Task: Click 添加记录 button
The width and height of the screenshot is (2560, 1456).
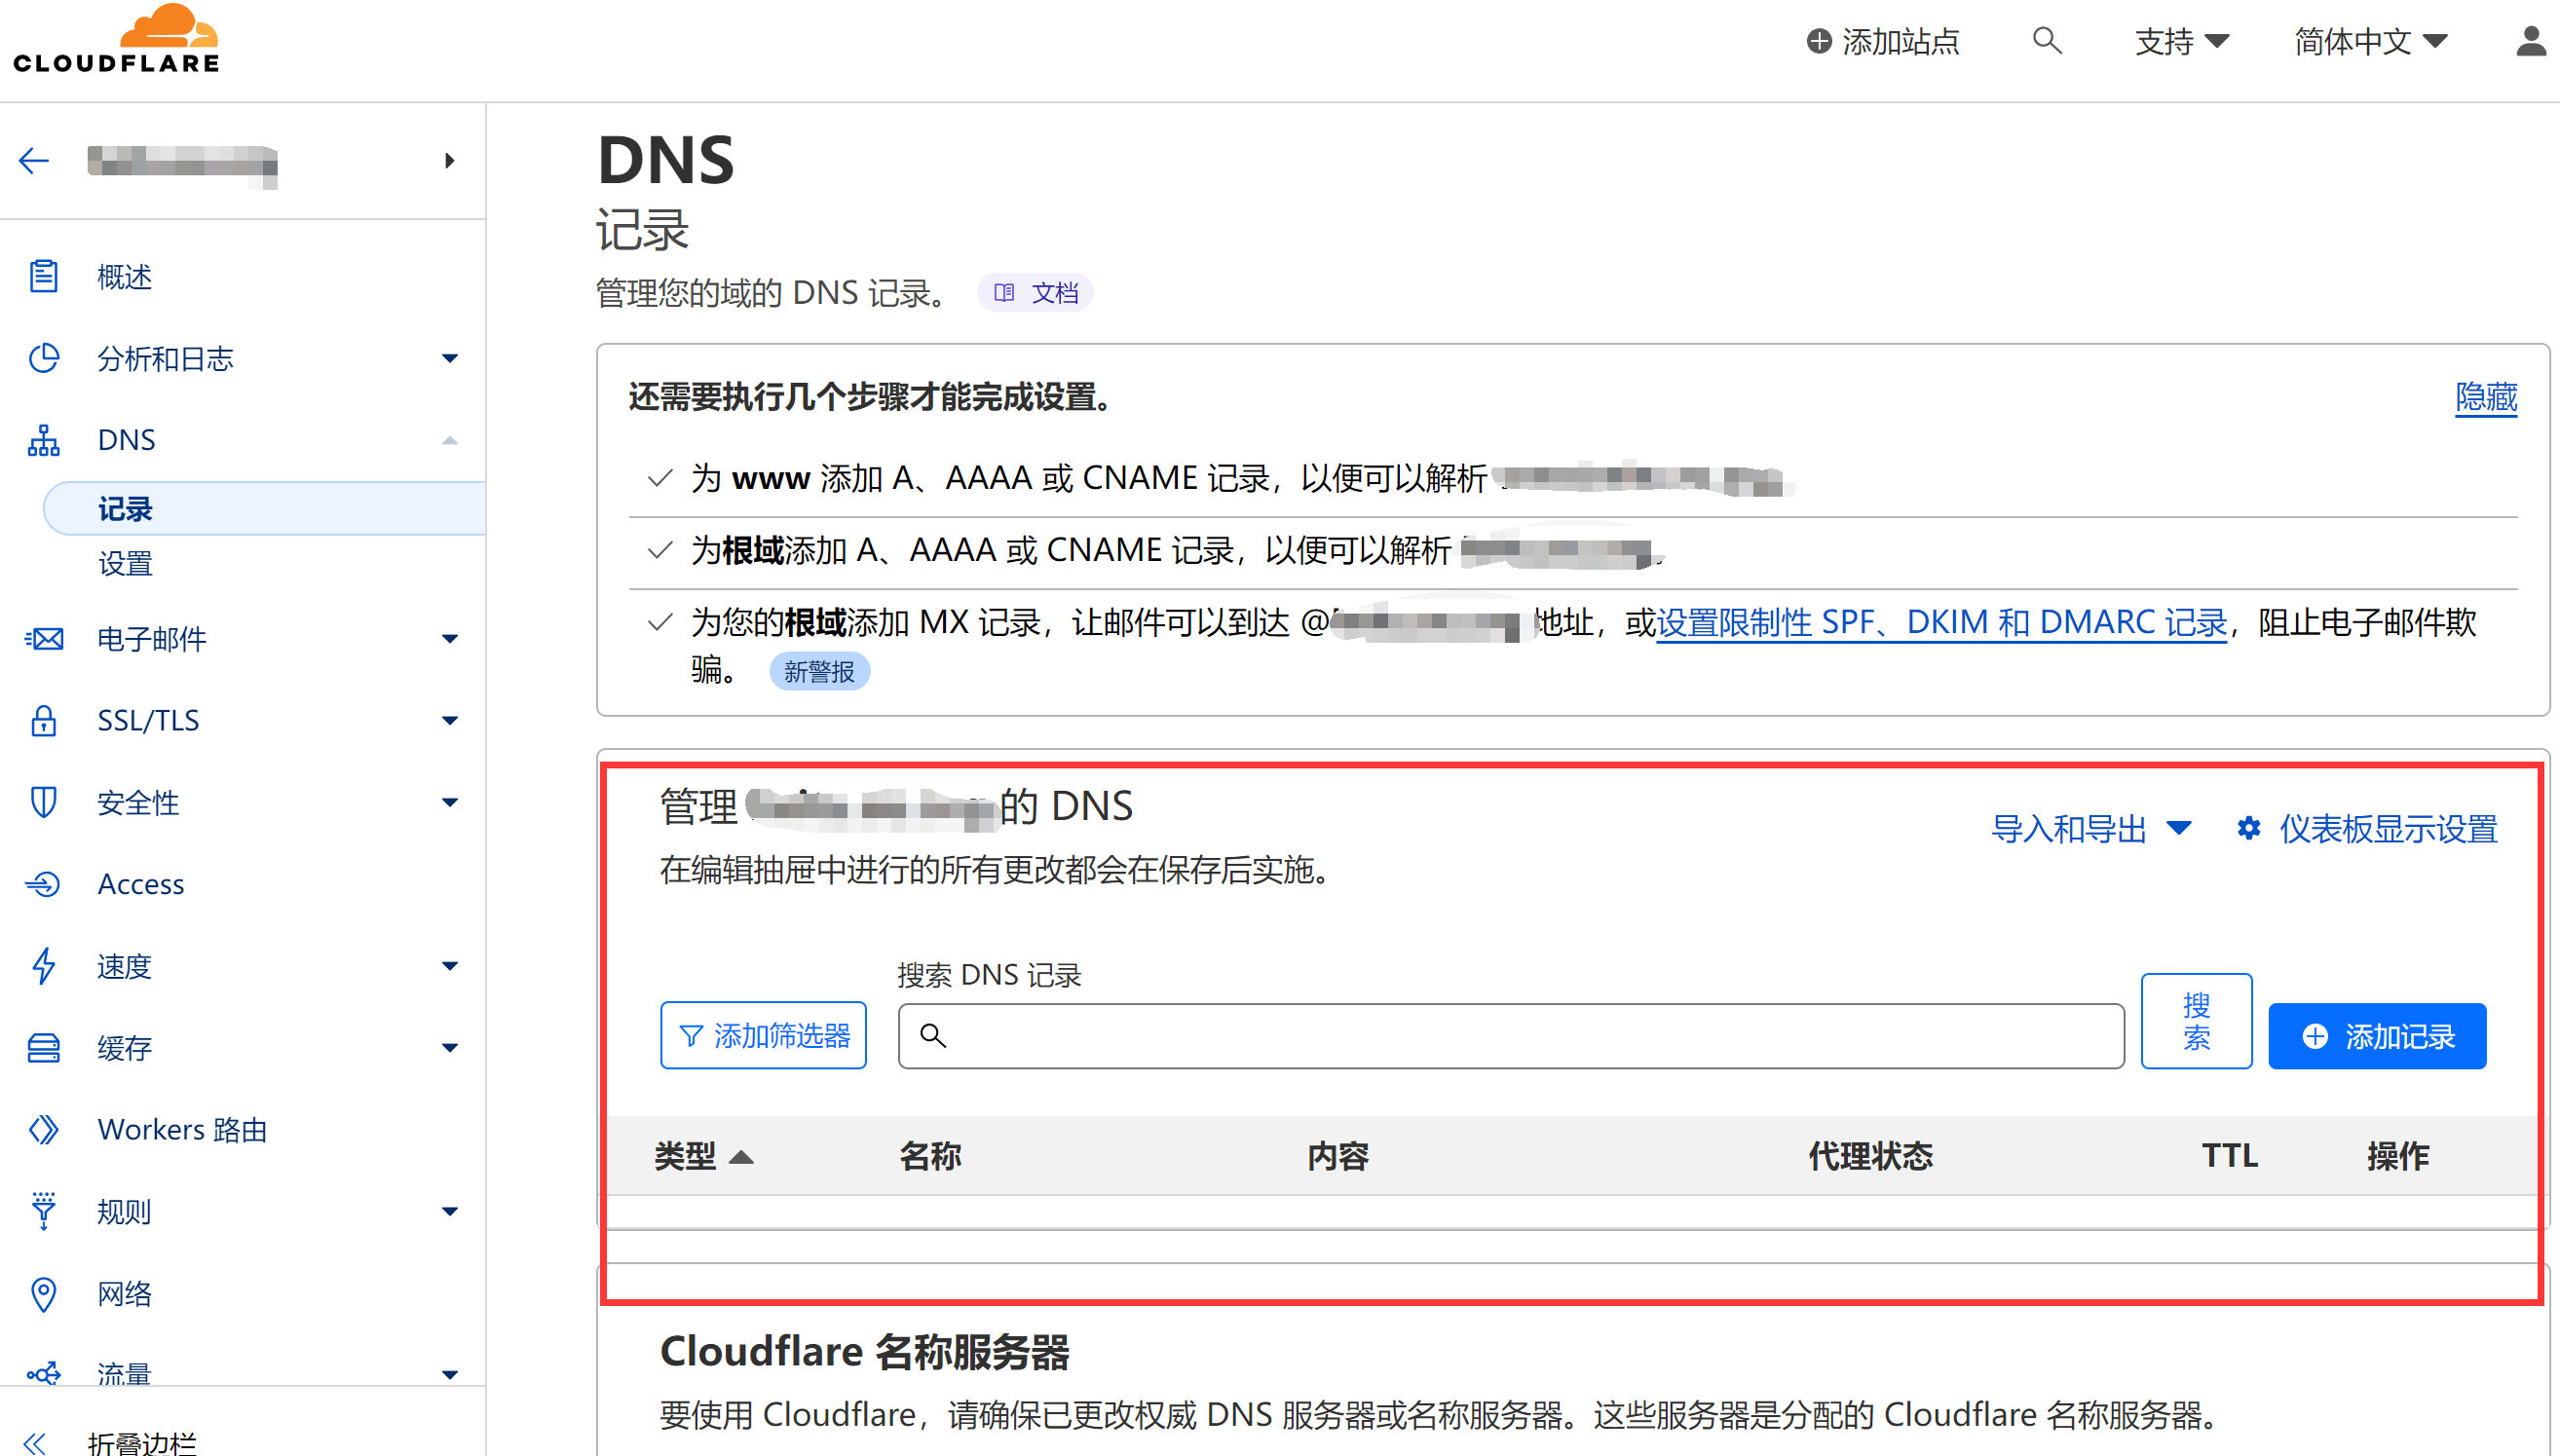Action: 2377,1036
